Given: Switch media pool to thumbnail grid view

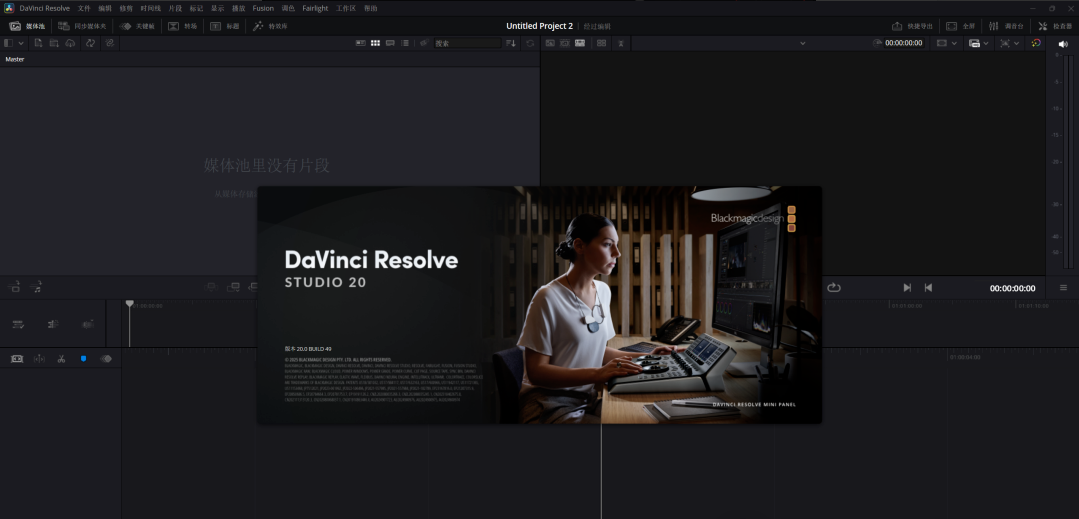Looking at the screenshot, I should click(375, 43).
